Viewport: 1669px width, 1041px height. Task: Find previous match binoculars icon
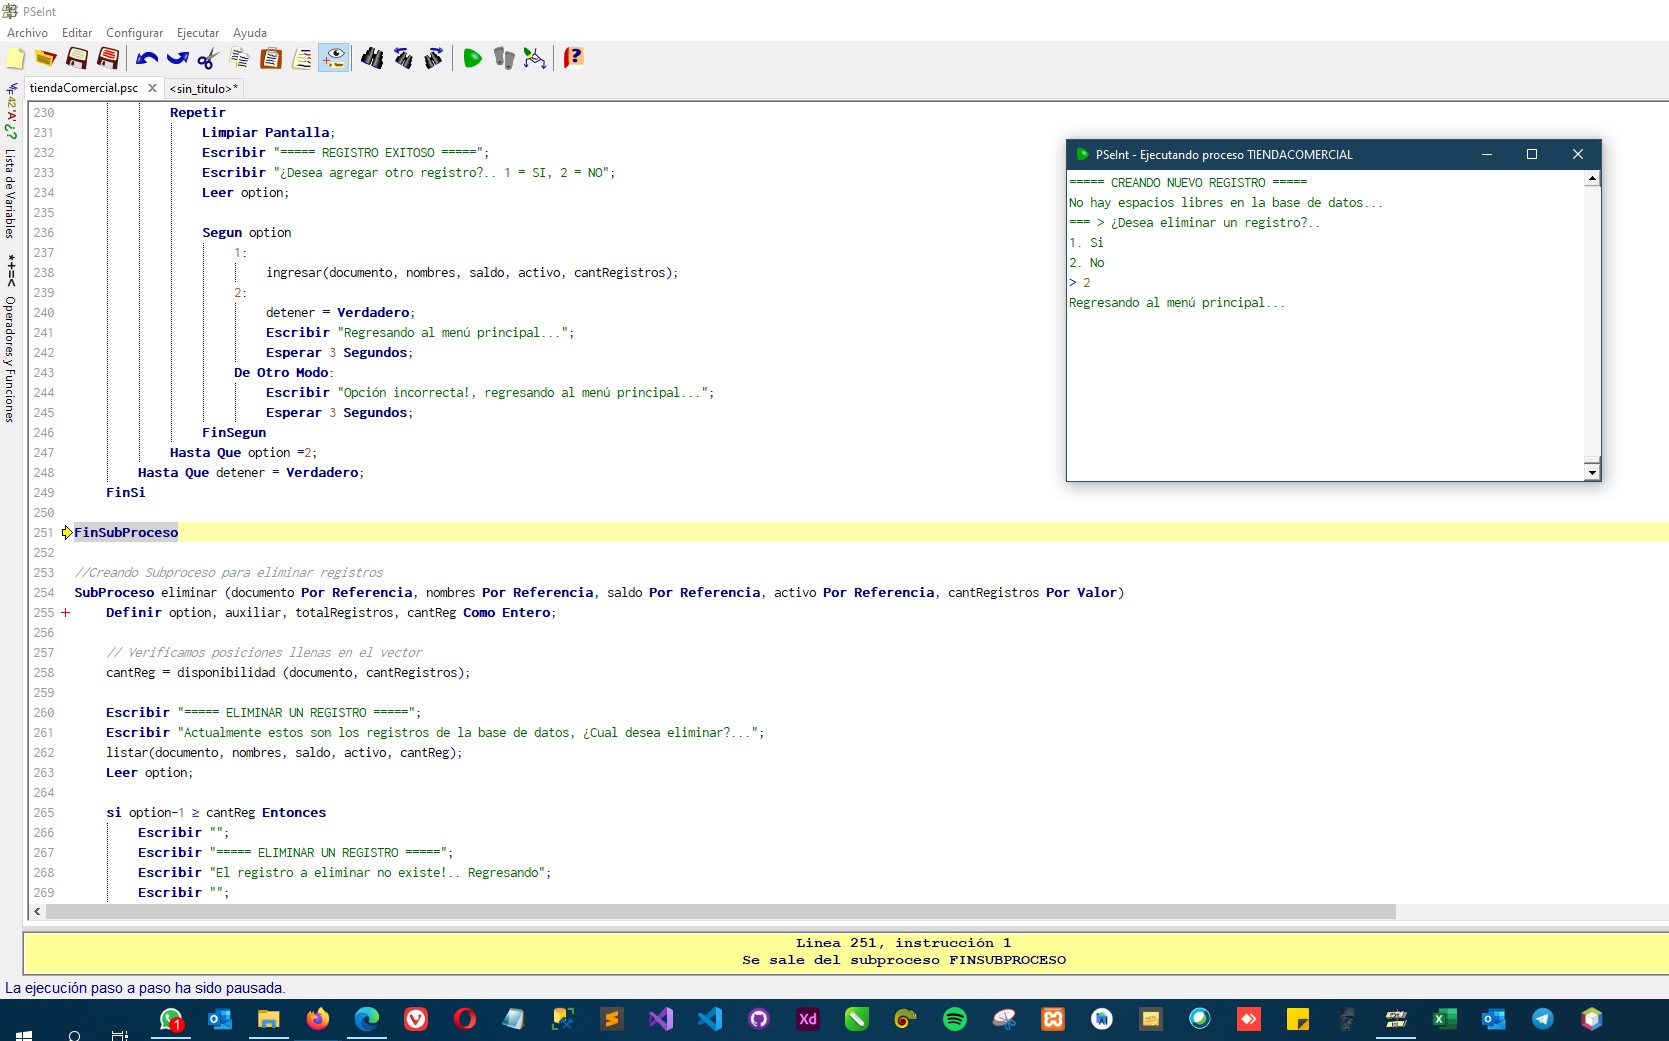click(403, 58)
